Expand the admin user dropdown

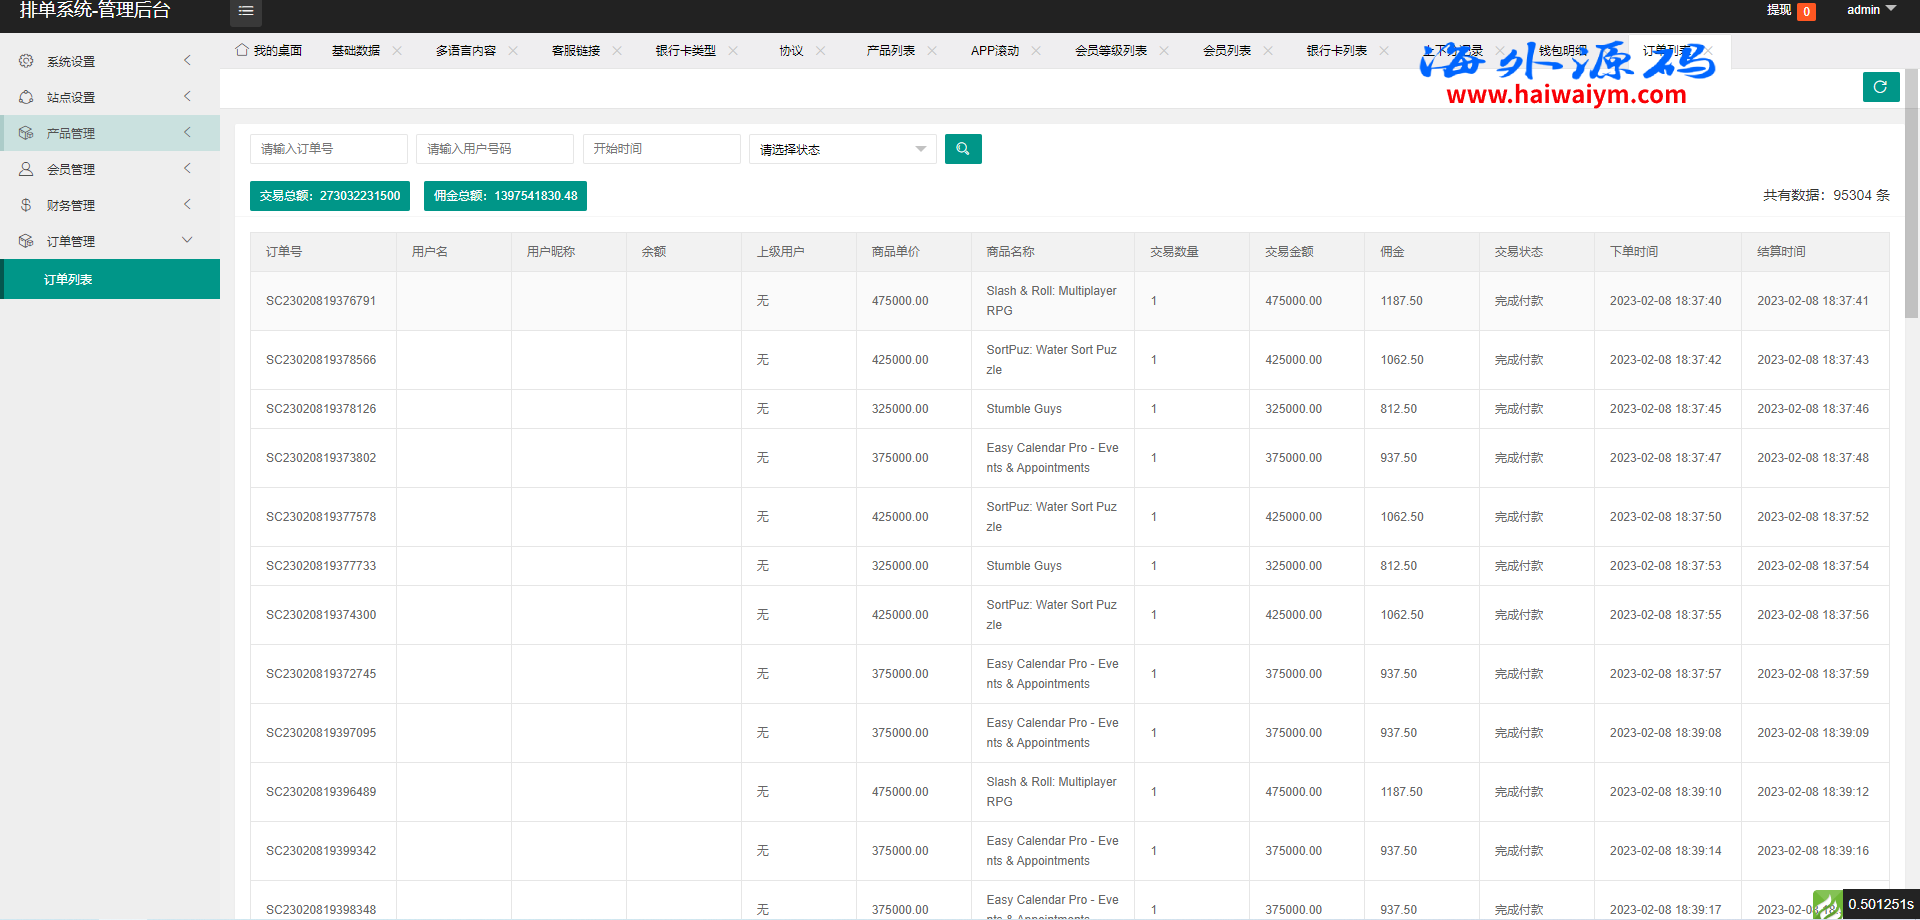click(1870, 10)
